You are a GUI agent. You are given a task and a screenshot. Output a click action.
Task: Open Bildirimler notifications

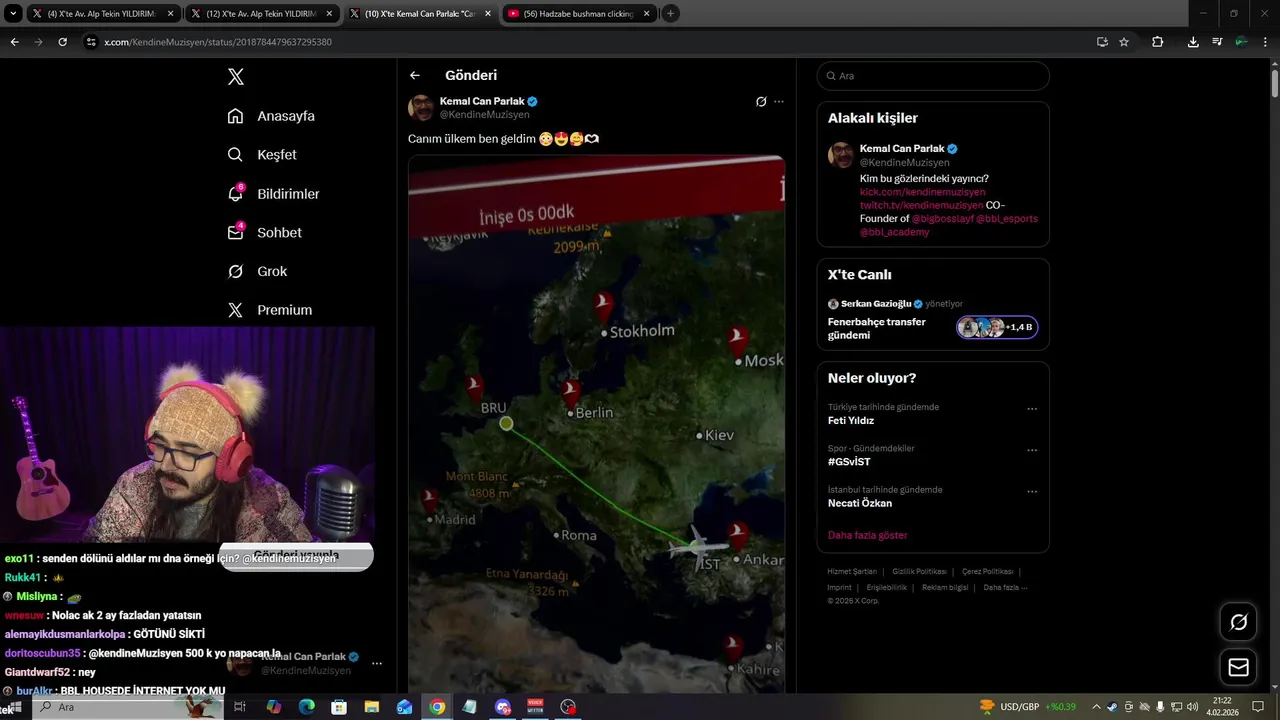(273, 194)
